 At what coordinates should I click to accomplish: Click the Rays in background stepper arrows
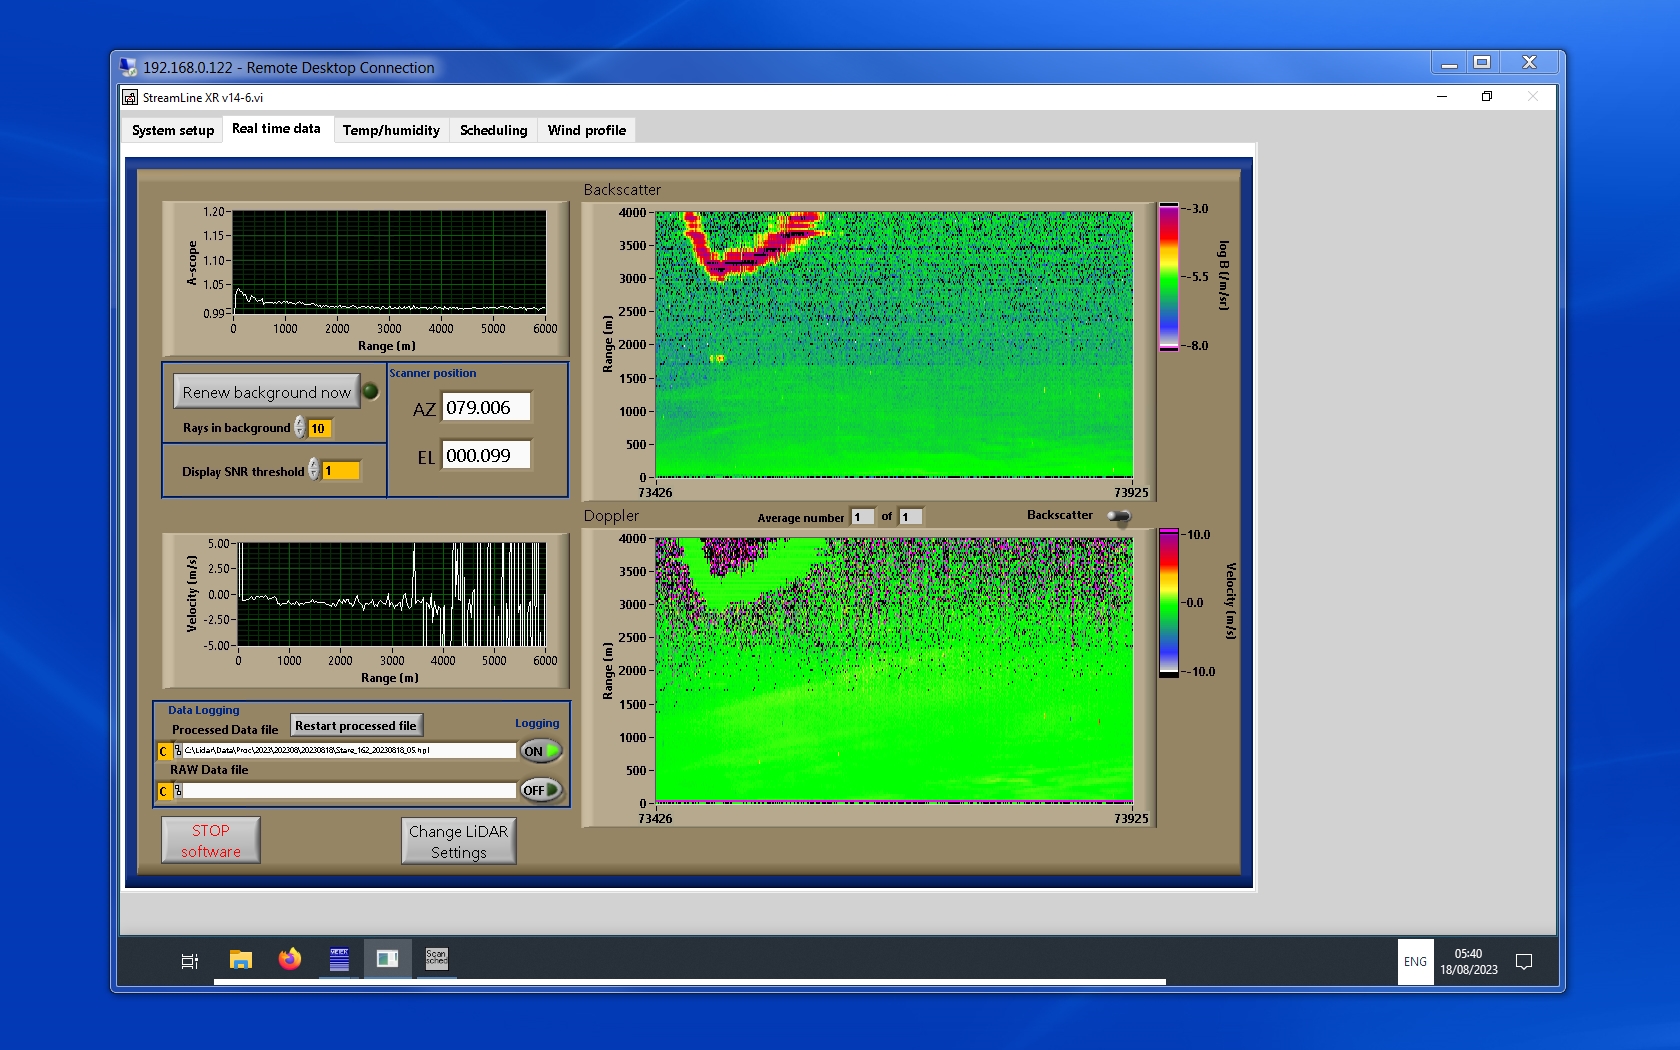pyautogui.click(x=299, y=428)
